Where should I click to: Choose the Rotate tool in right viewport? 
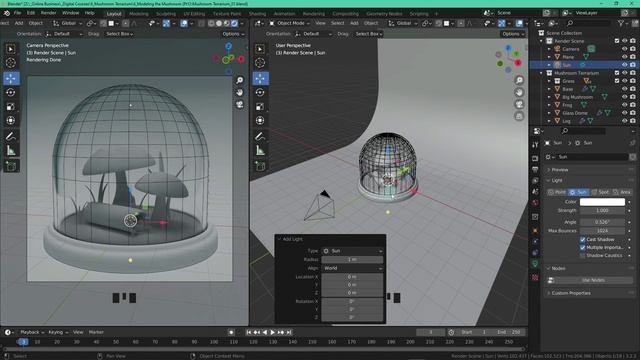(260, 92)
